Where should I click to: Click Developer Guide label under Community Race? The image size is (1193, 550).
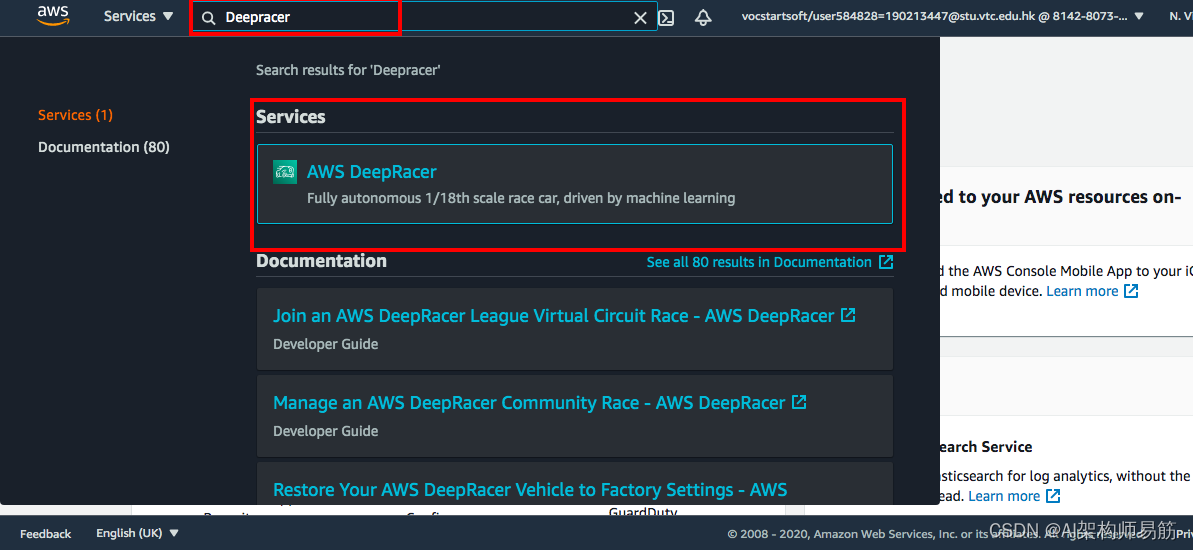[x=326, y=431]
